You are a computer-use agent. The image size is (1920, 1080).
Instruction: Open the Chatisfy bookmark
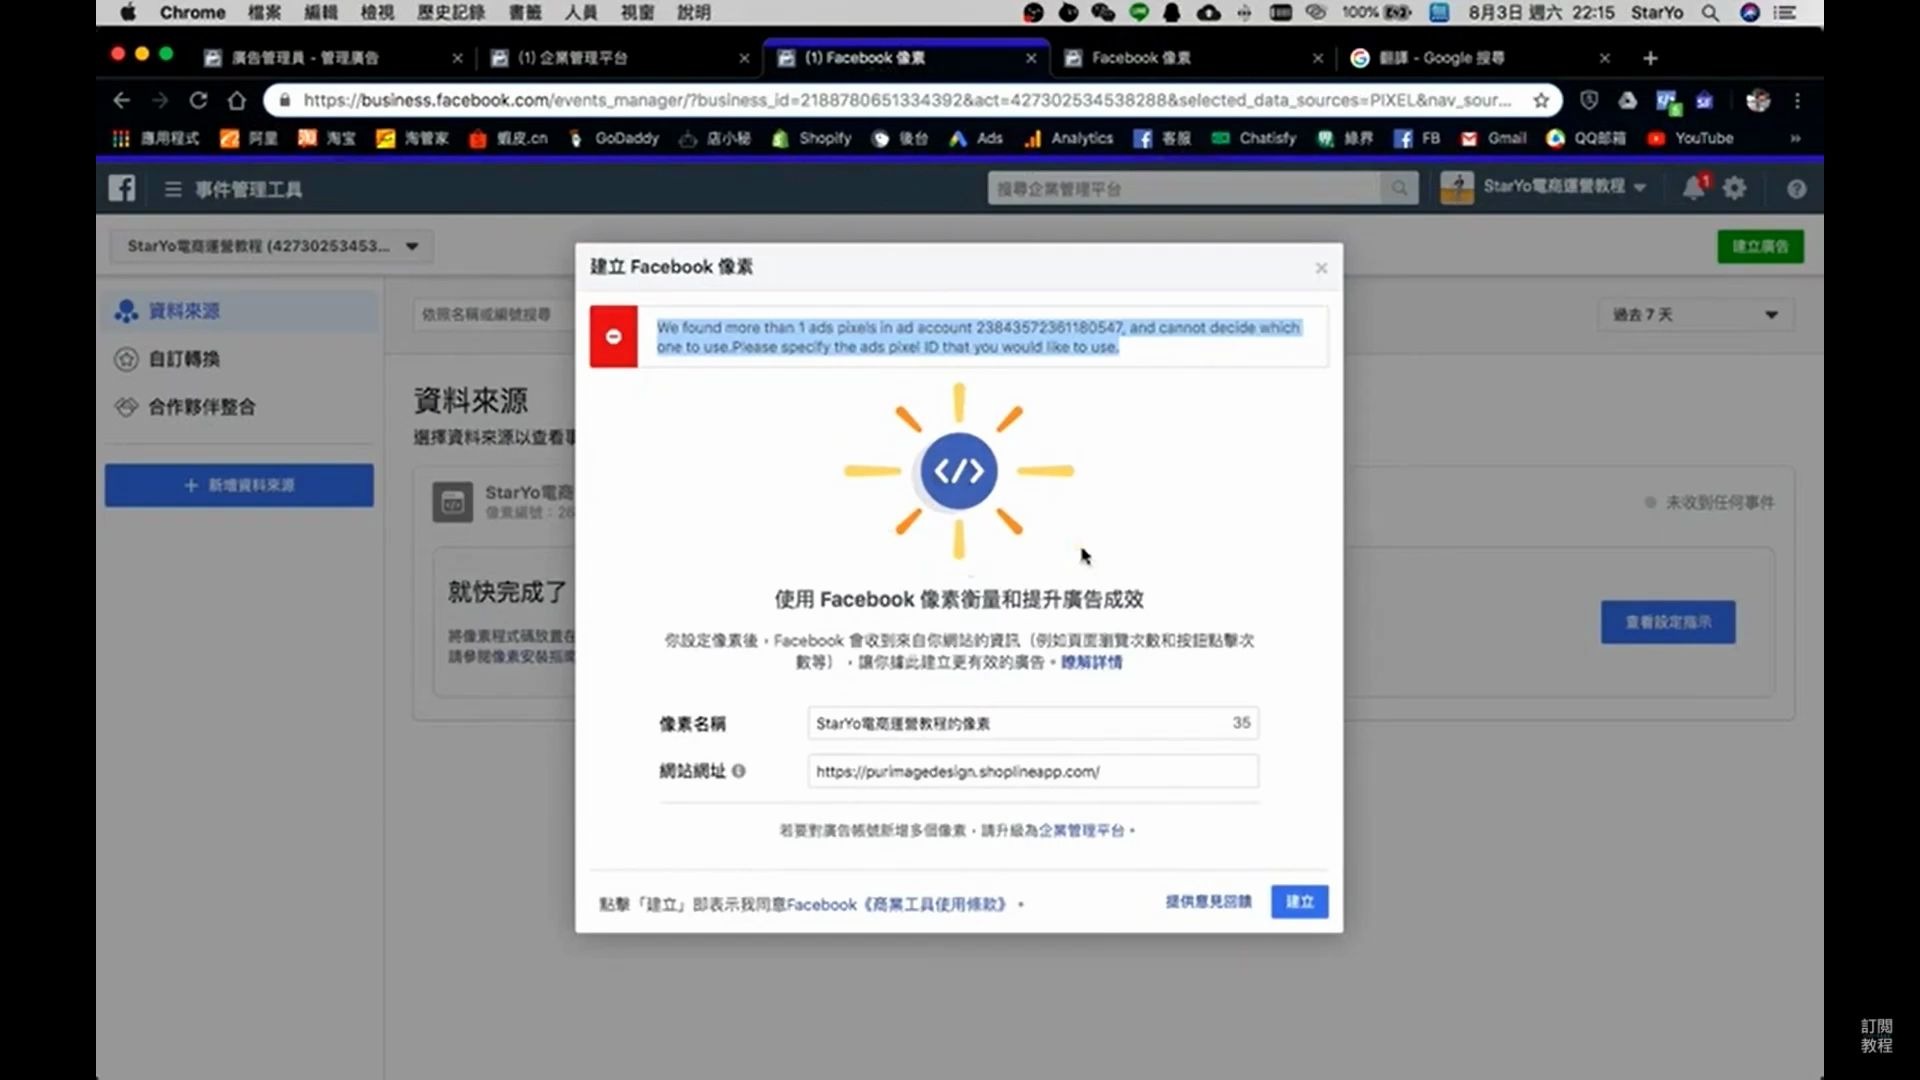pyautogui.click(x=1254, y=138)
